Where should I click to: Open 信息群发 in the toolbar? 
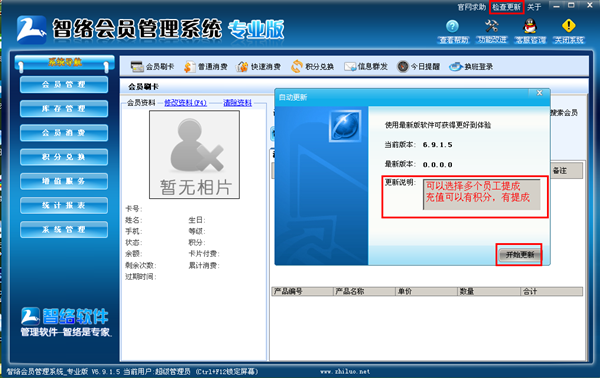tap(365, 67)
